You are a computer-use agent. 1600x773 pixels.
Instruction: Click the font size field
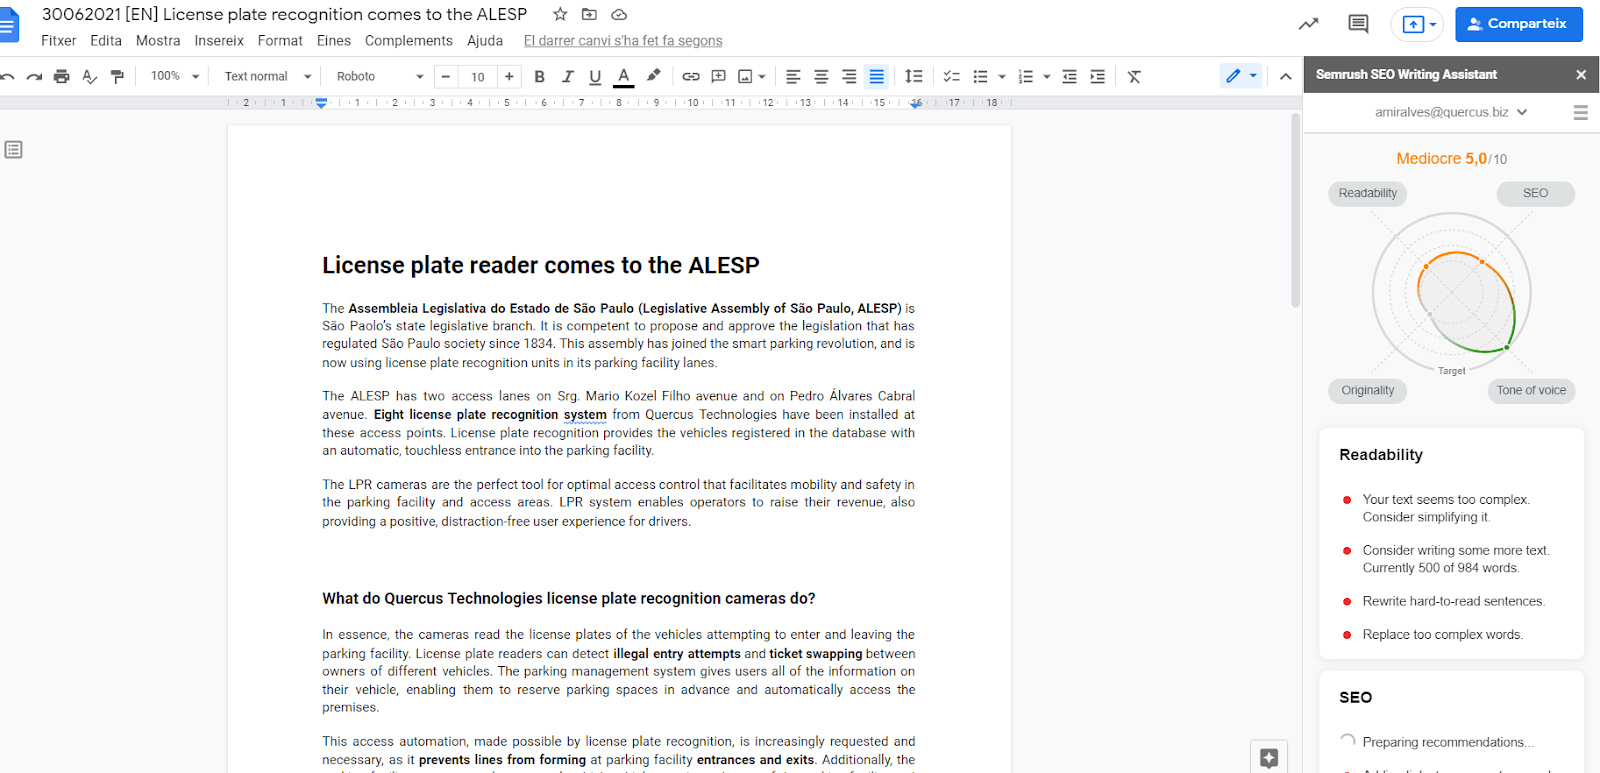tap(478, 76)
